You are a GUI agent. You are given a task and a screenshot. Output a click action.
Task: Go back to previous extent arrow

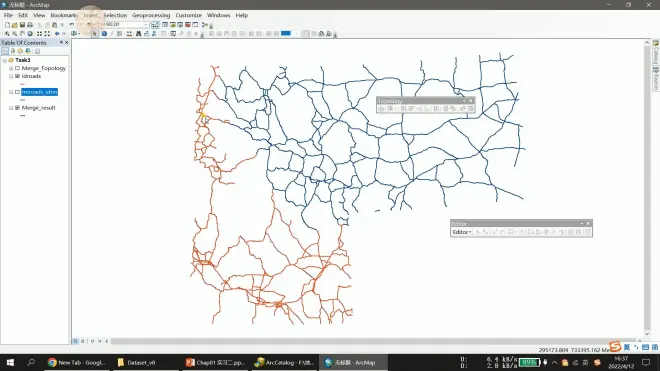57,34
